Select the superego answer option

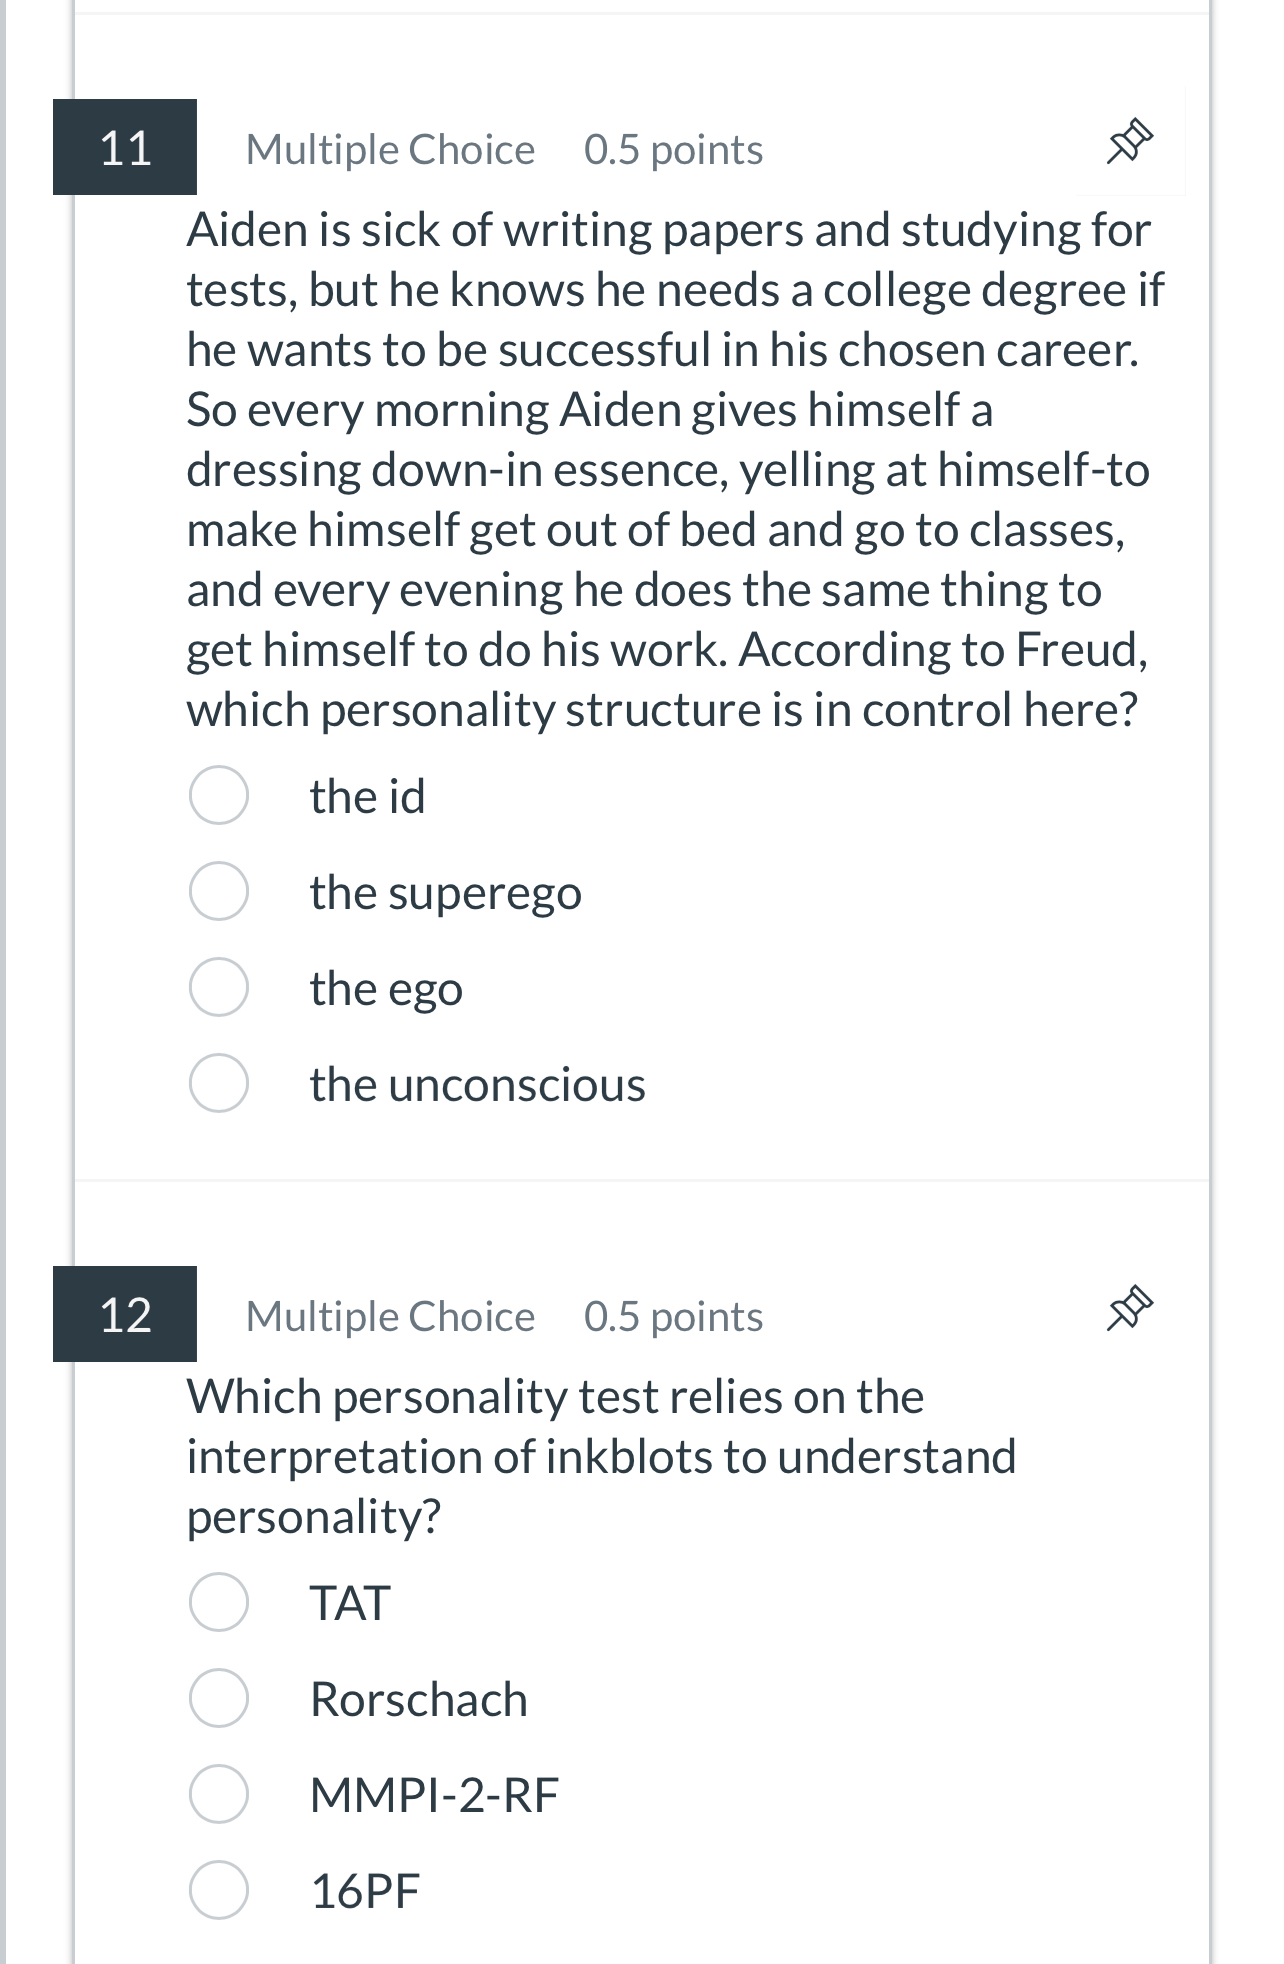(x=444, y=893)
